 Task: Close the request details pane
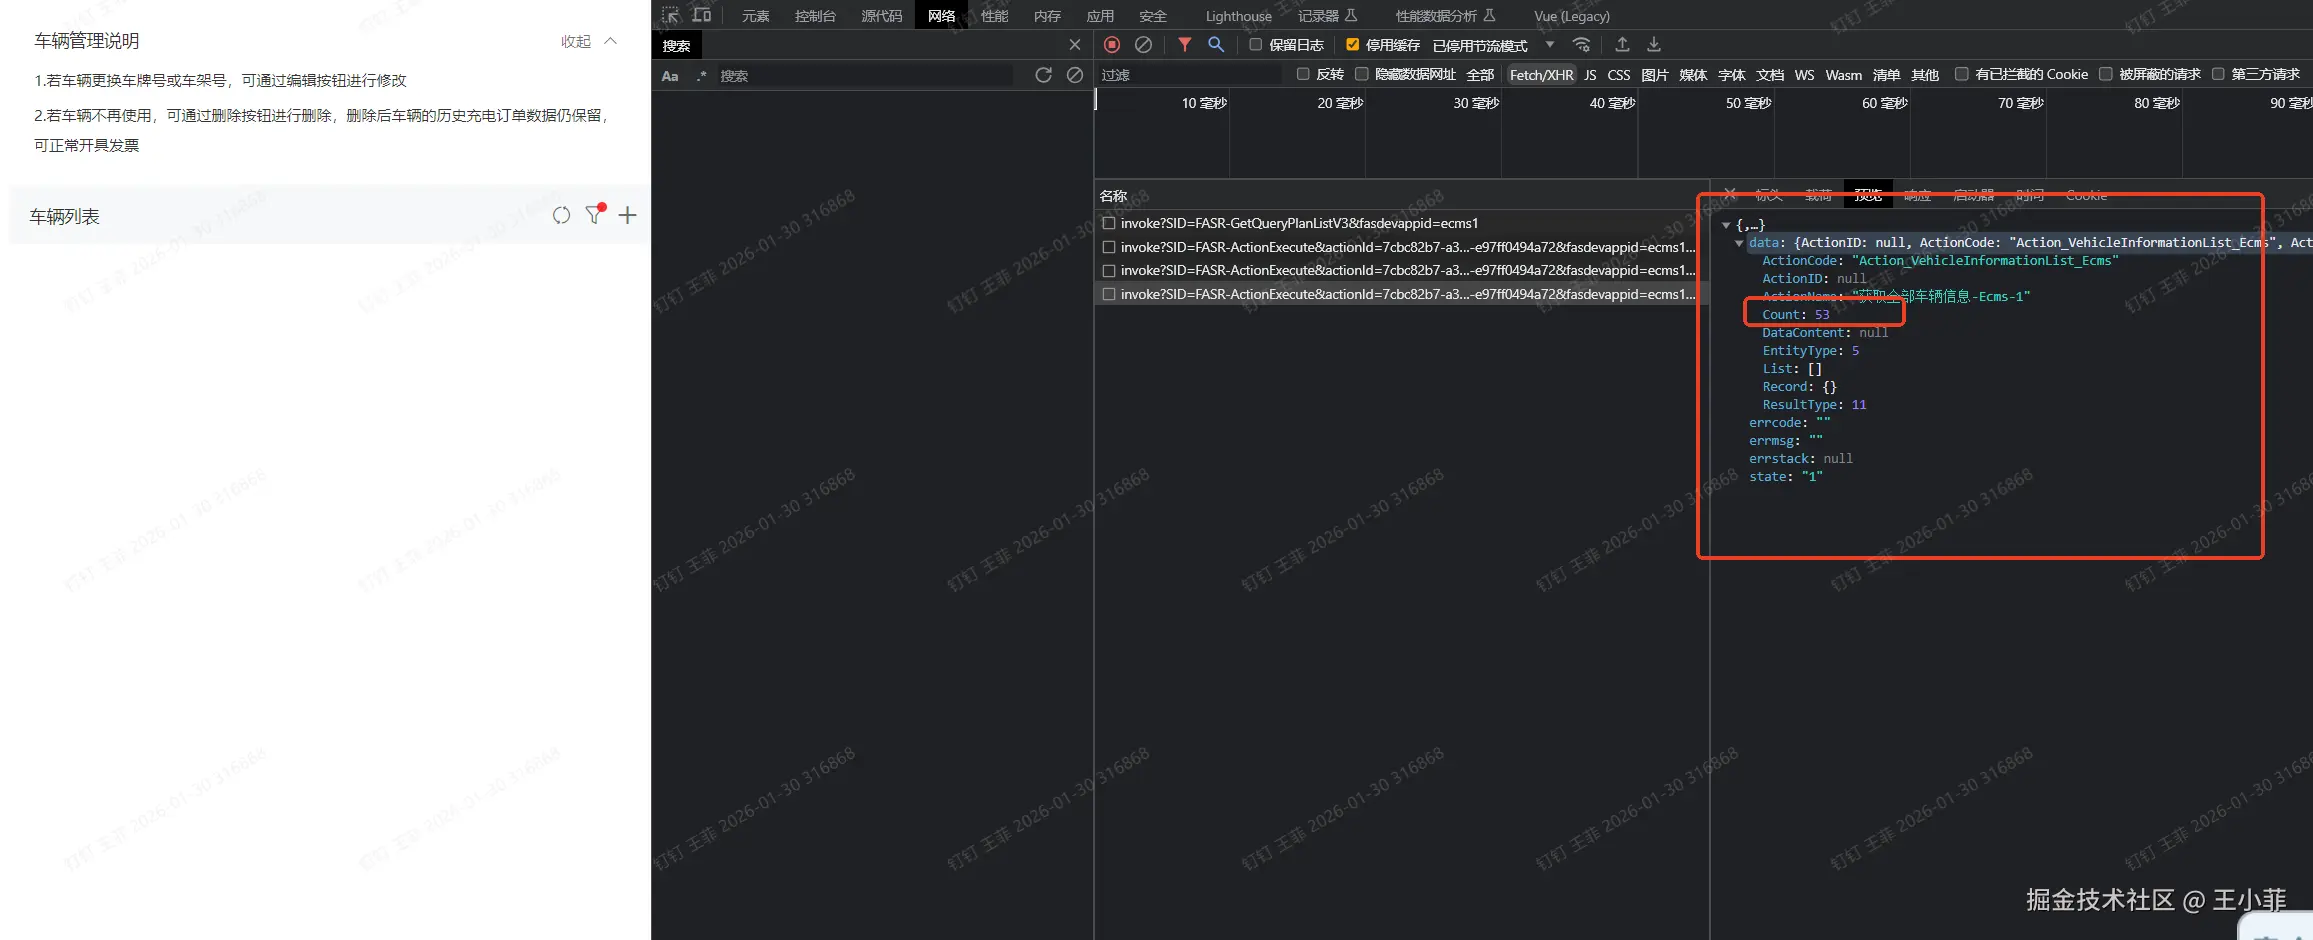click(1730, 194)
